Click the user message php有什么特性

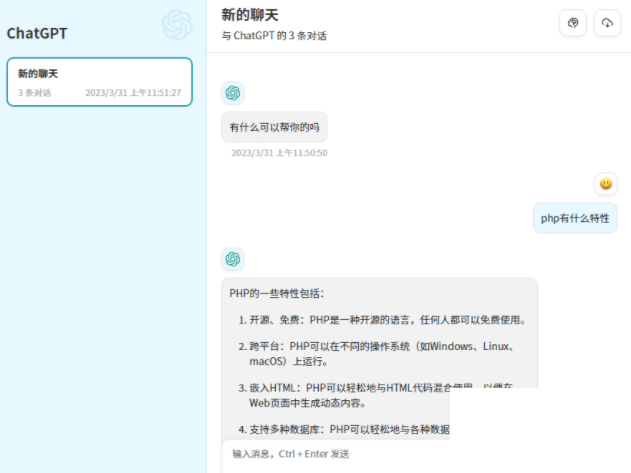(x=574, y=217)
